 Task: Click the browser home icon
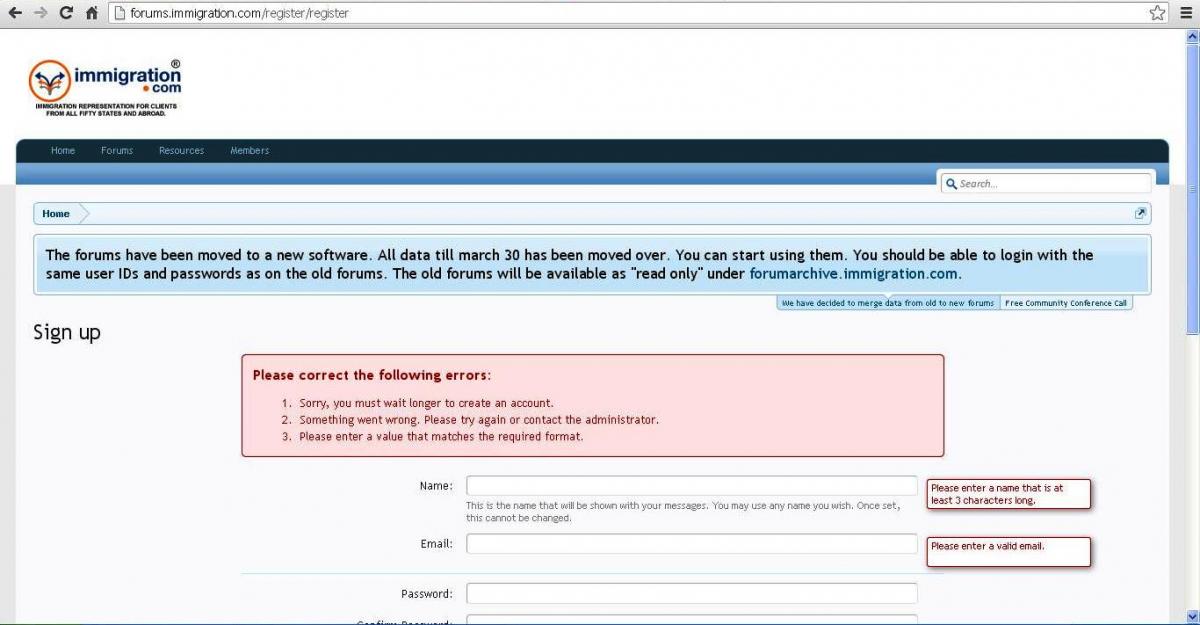[x=92, y=13]
